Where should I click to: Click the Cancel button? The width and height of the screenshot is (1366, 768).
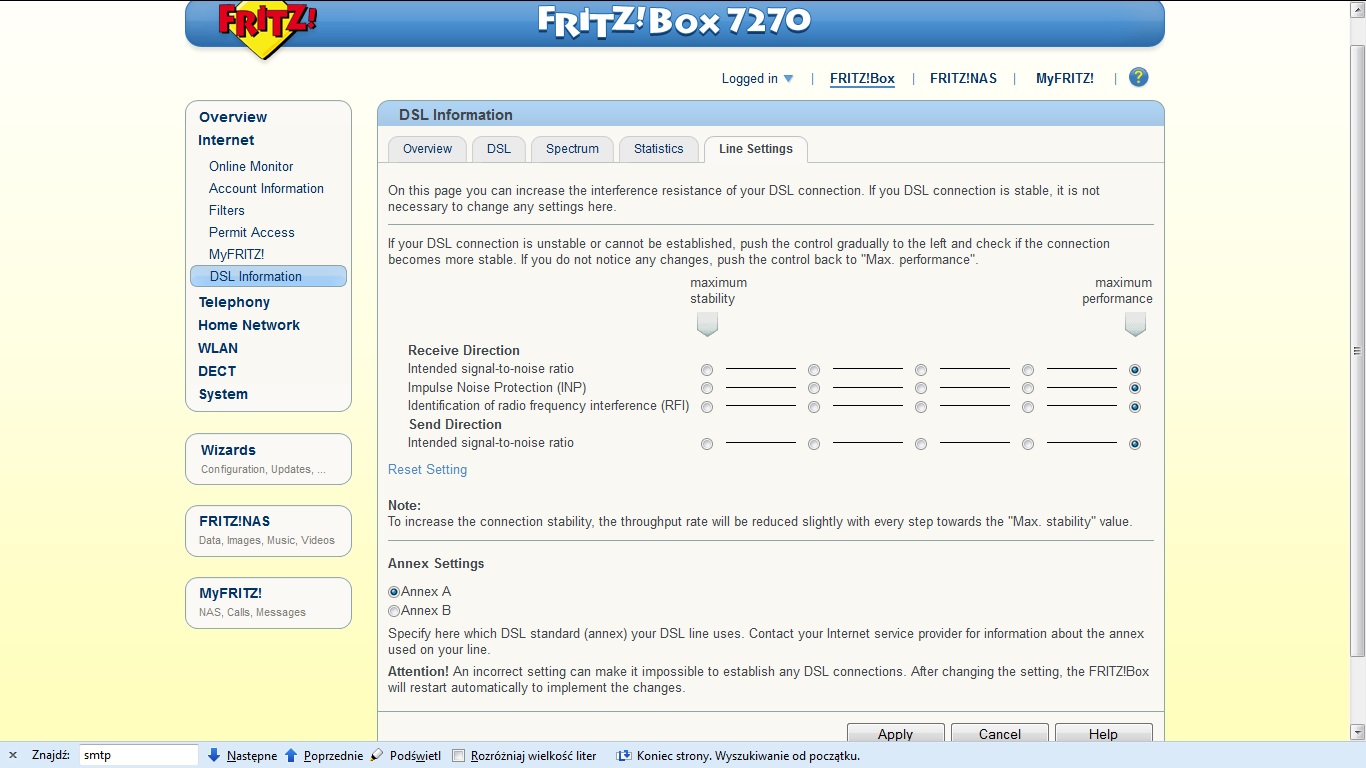999,733
